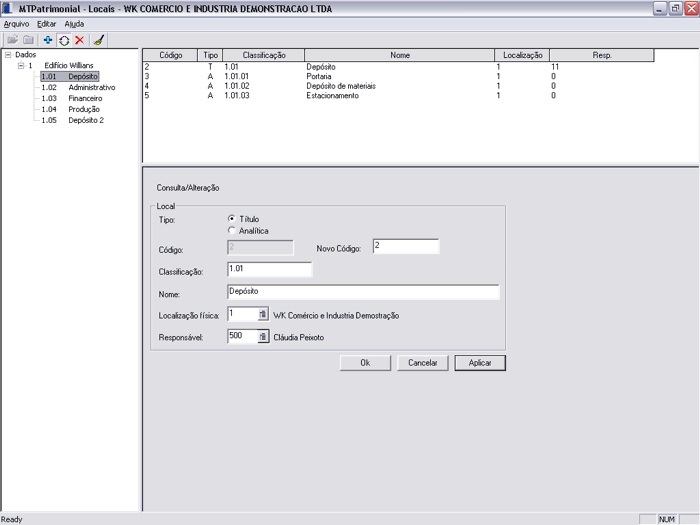Click the Cancelar button
The height and width of the screenshot is (525, 700).
(422, 363)
